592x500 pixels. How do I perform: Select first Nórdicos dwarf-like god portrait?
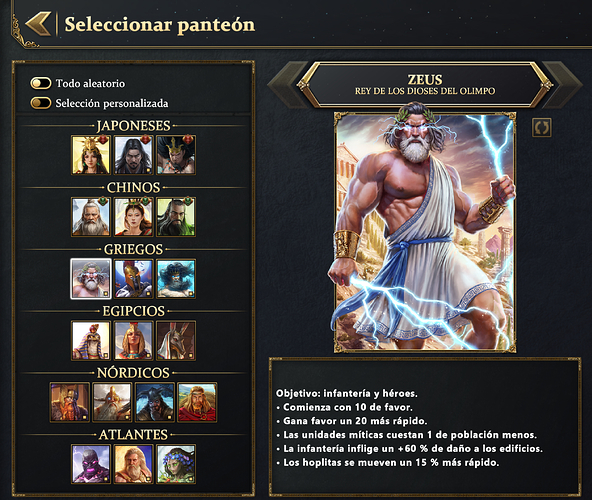point(70,402)
